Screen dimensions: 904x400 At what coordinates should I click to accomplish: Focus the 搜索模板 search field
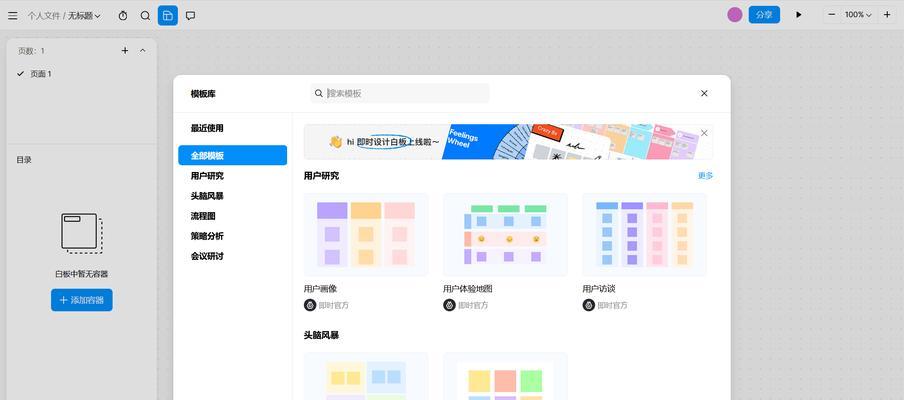pos(400,93)
